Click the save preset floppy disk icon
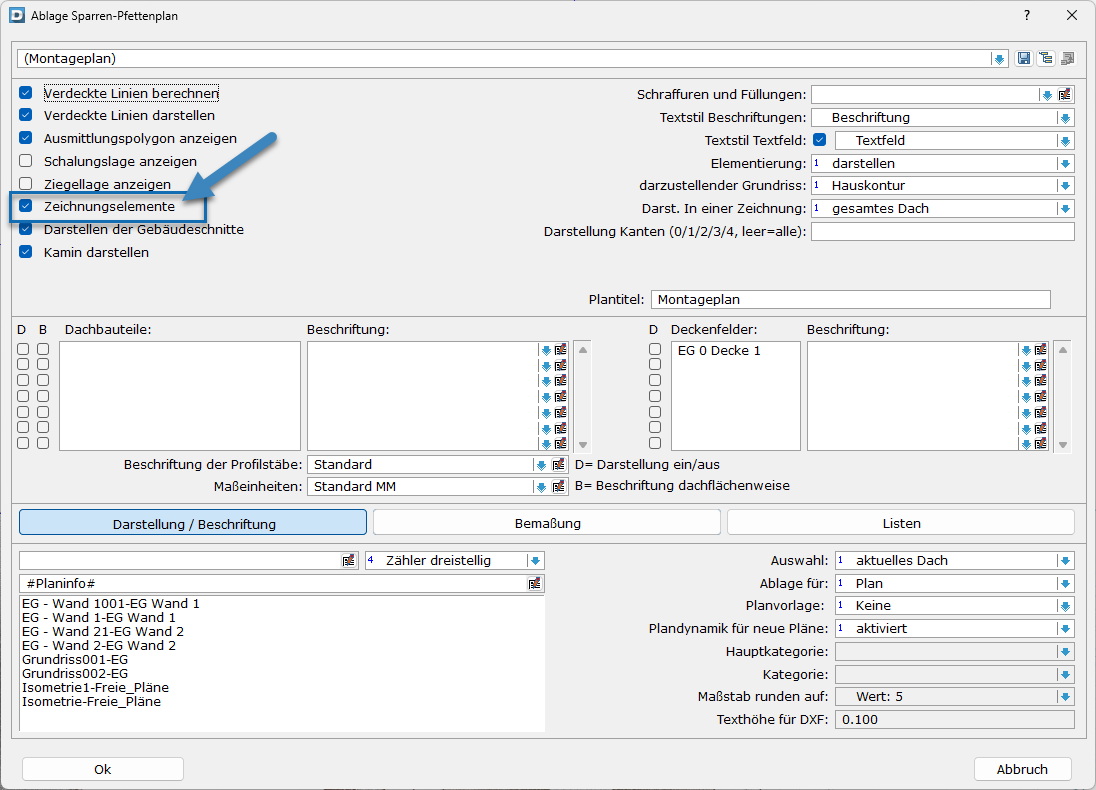The image size is (1096, 790). coord(1024,59)
